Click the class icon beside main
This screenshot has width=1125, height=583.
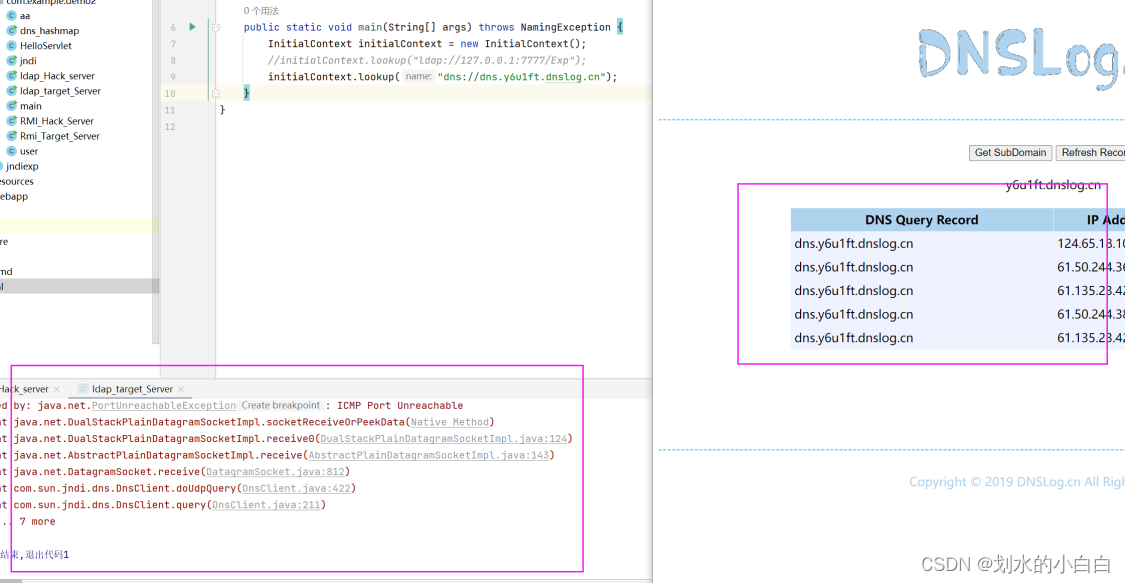click(x=11, y=105)
